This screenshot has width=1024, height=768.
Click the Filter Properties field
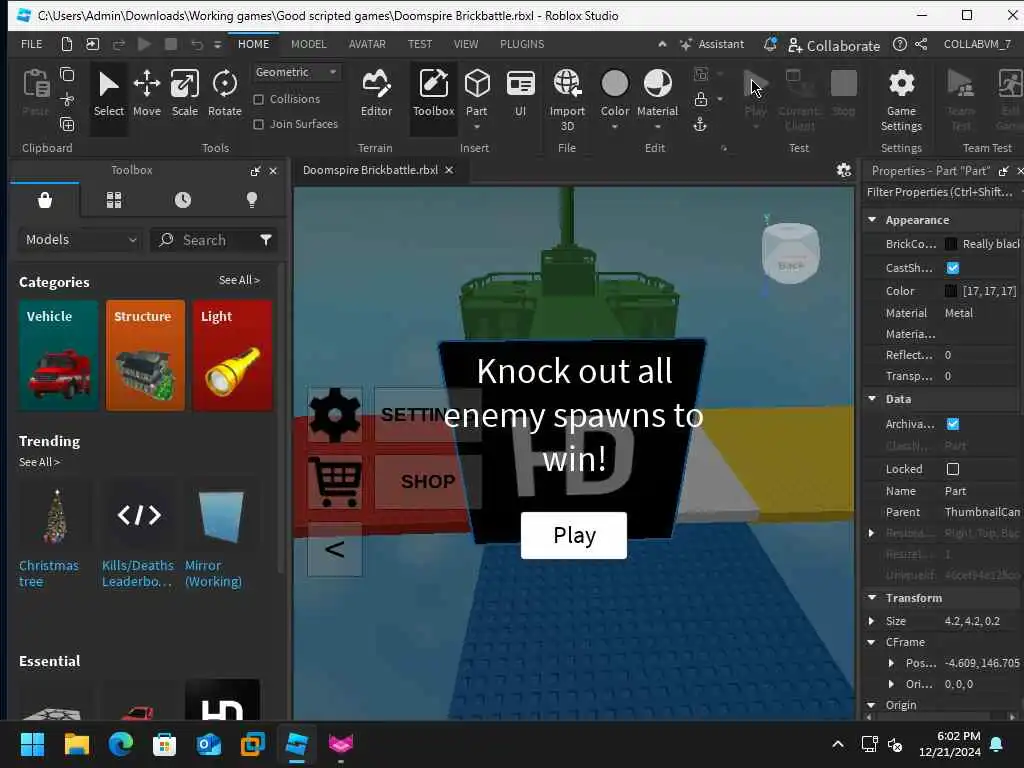[x=940, y=192]
